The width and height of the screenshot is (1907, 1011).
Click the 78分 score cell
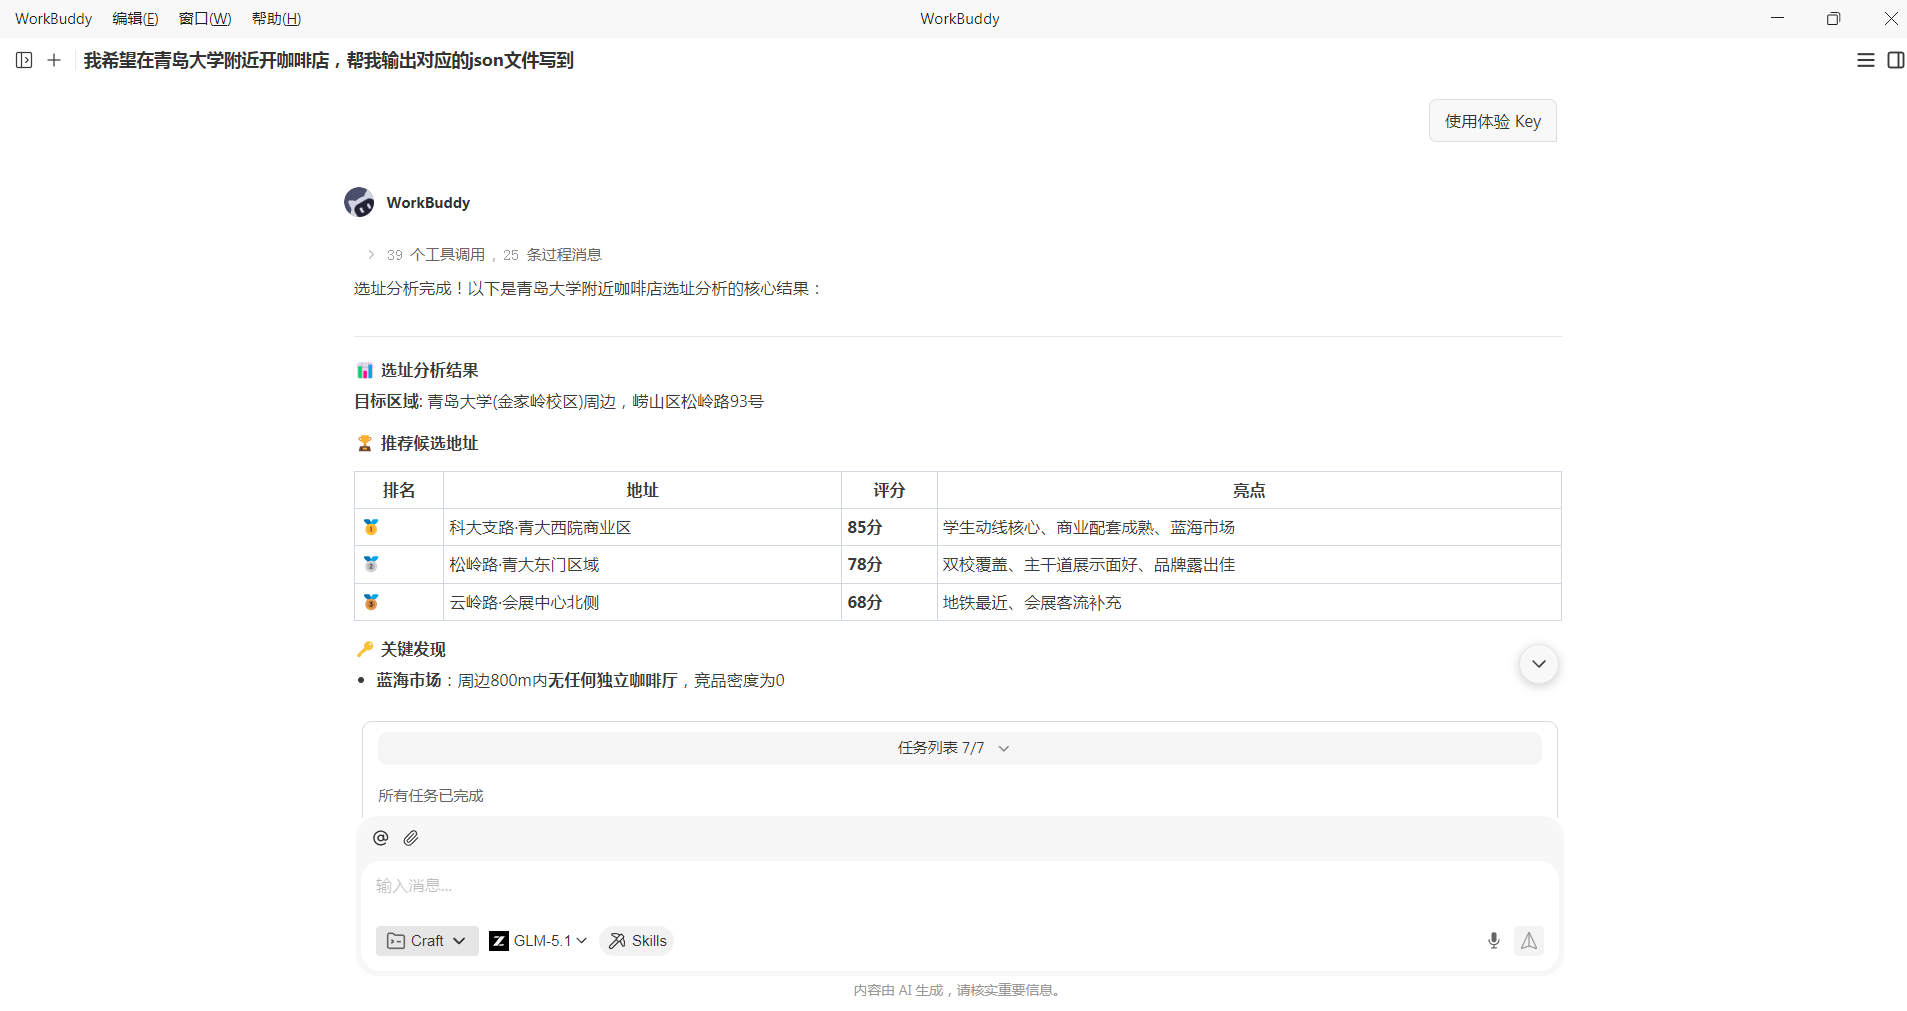point(889,565)
